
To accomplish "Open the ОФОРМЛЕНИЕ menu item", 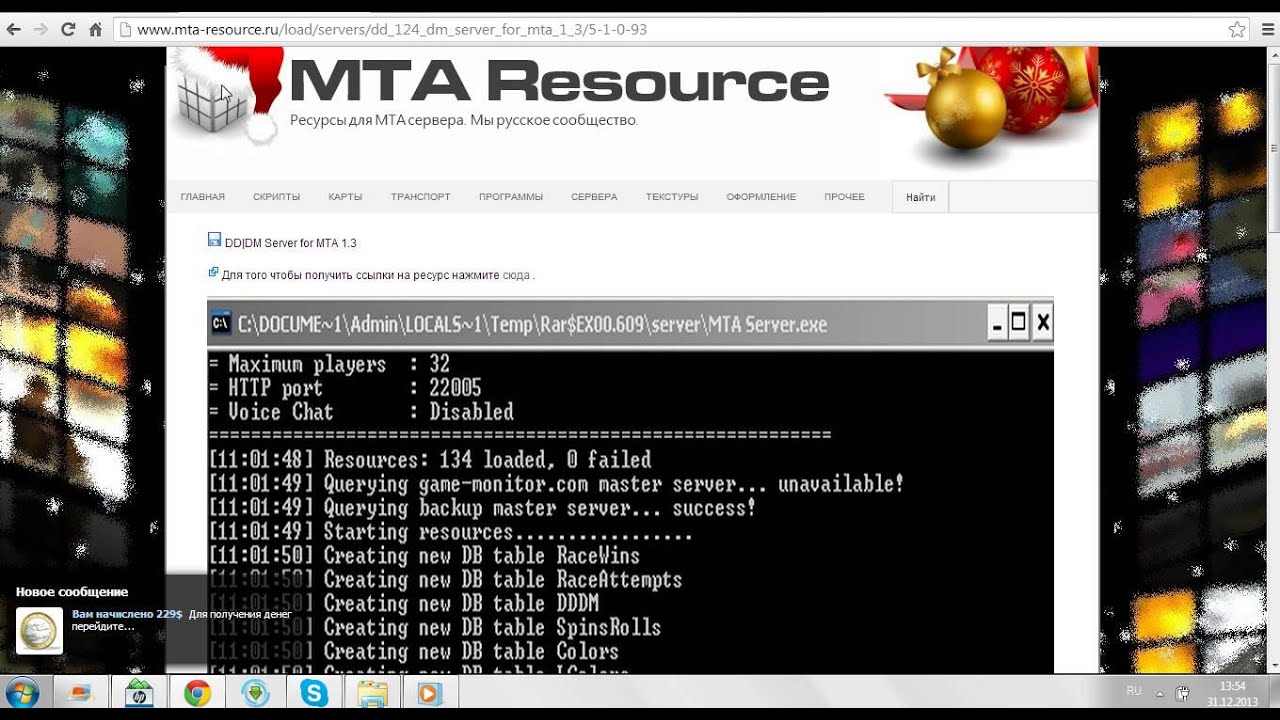I will (761, 197).
